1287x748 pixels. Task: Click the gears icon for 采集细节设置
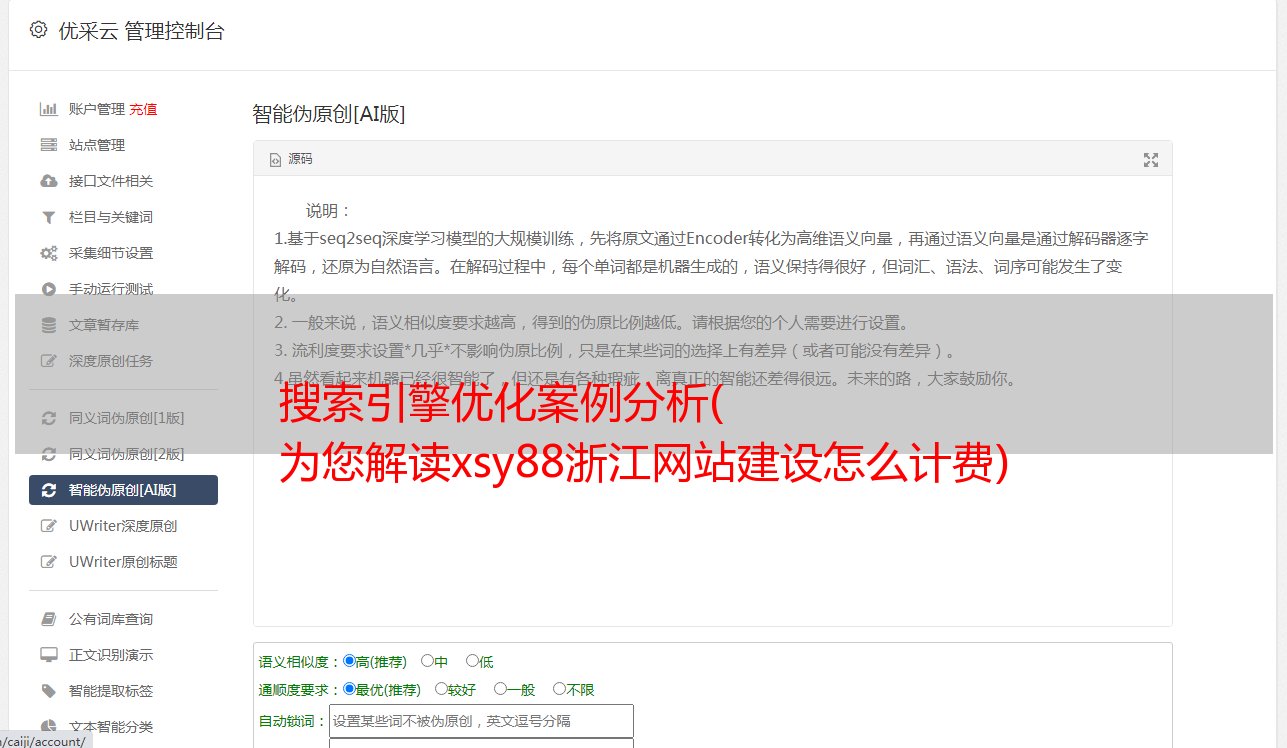[x=48, y=253]
